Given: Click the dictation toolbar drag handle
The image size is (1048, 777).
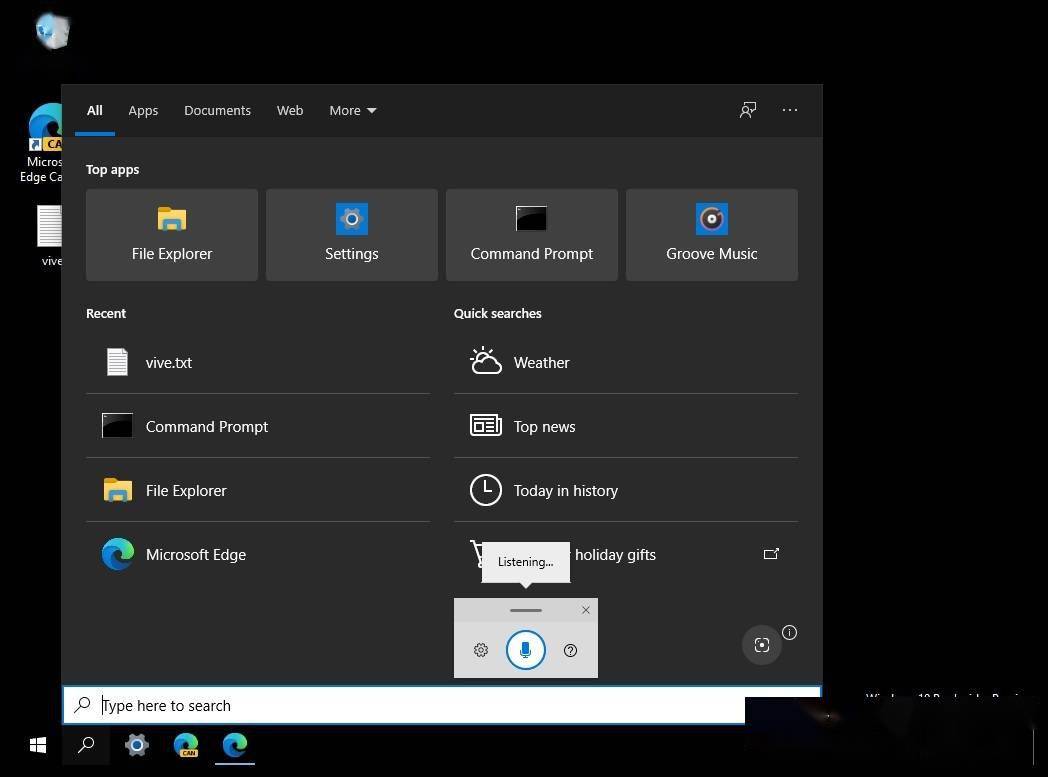Looking at the screenshot, I should click(525, 610).
